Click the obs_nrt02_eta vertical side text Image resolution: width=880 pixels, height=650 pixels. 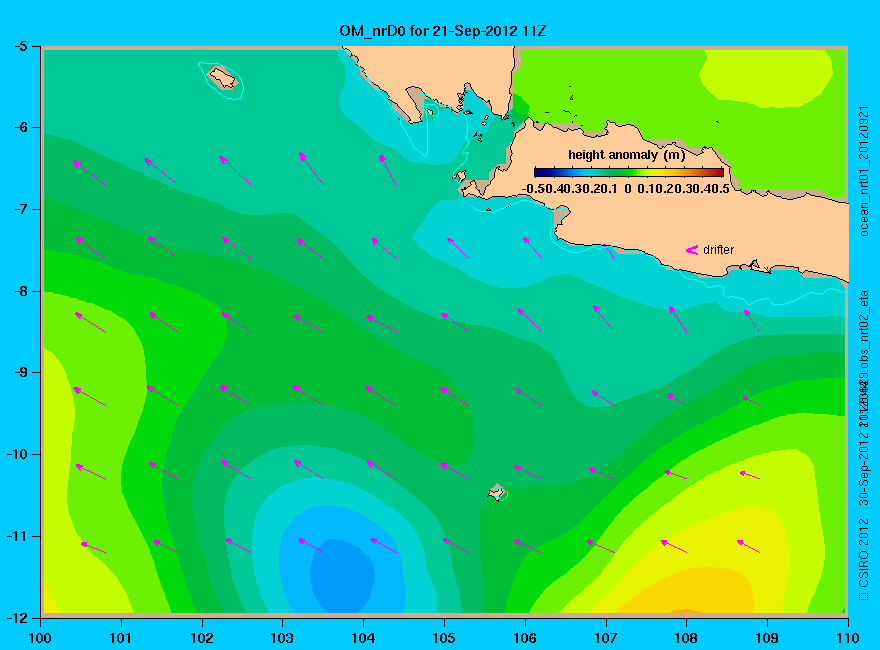pos(864,331)
